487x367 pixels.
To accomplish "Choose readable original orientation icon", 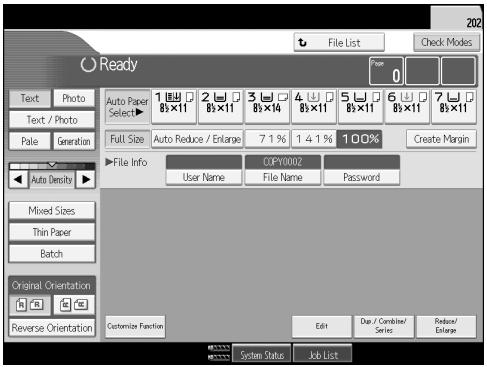I will 30,305.
